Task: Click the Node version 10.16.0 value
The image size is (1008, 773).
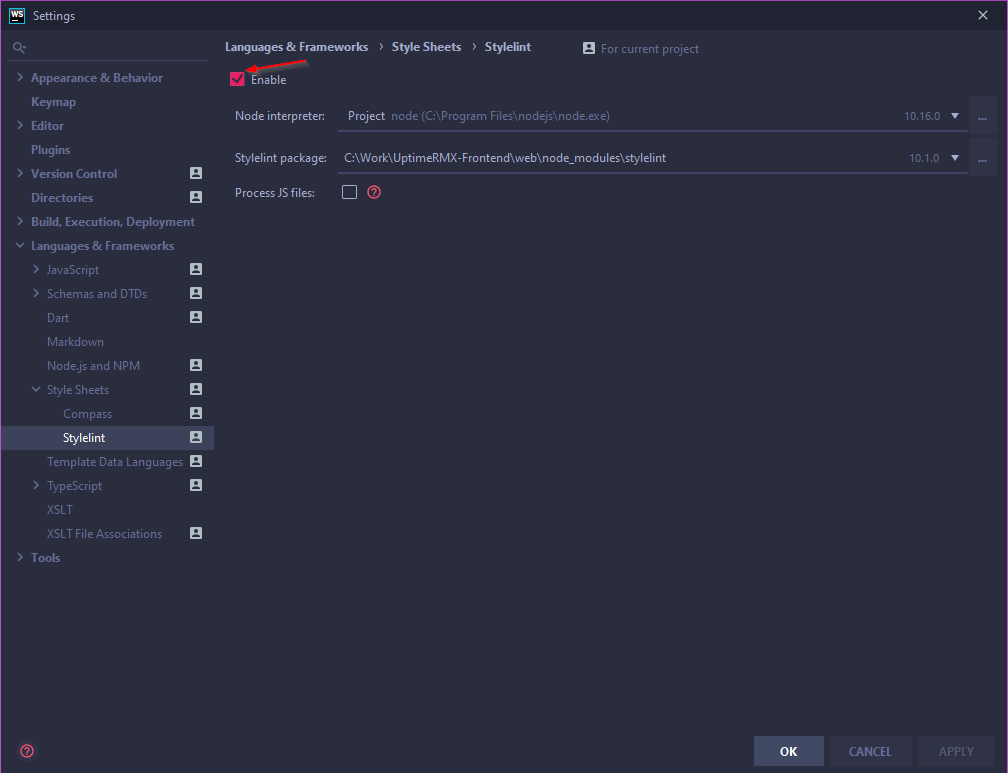Action: [922, 116]
